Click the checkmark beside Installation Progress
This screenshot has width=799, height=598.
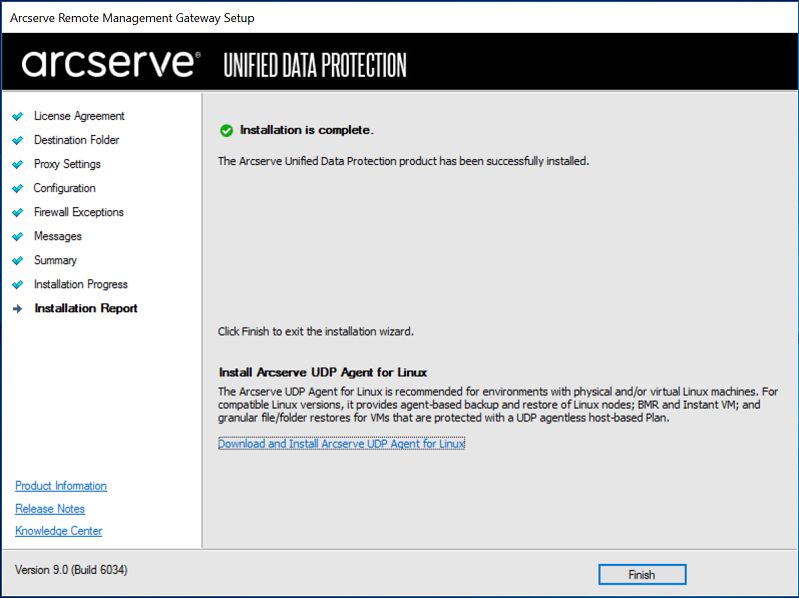pos(18,284)
